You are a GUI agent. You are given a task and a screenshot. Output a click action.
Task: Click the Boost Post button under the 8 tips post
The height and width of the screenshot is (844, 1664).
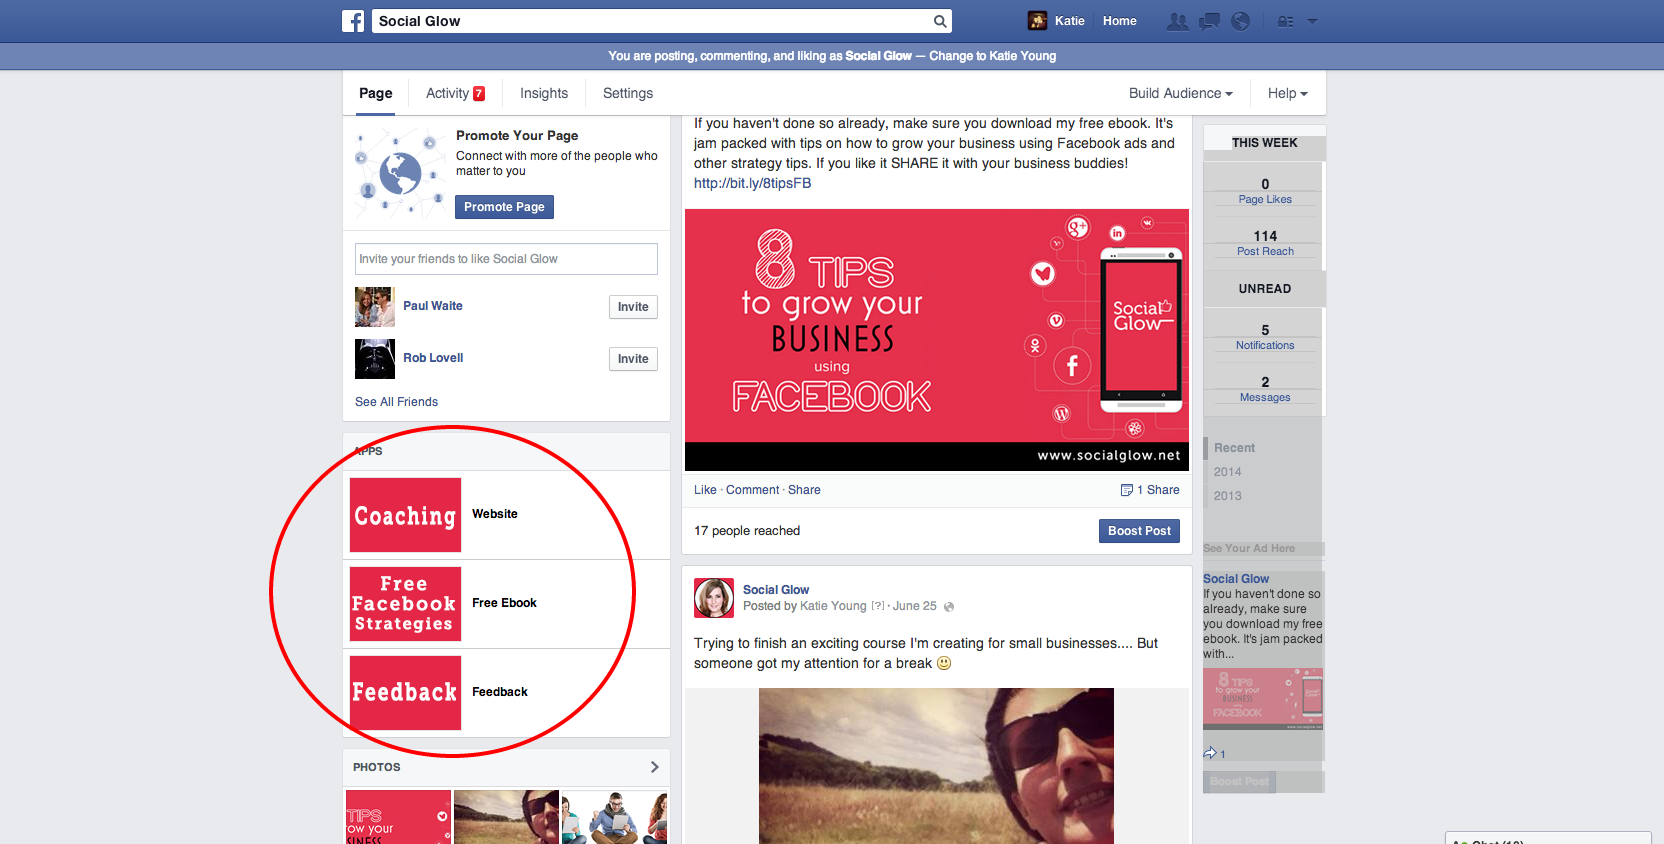click(1139, 531)
